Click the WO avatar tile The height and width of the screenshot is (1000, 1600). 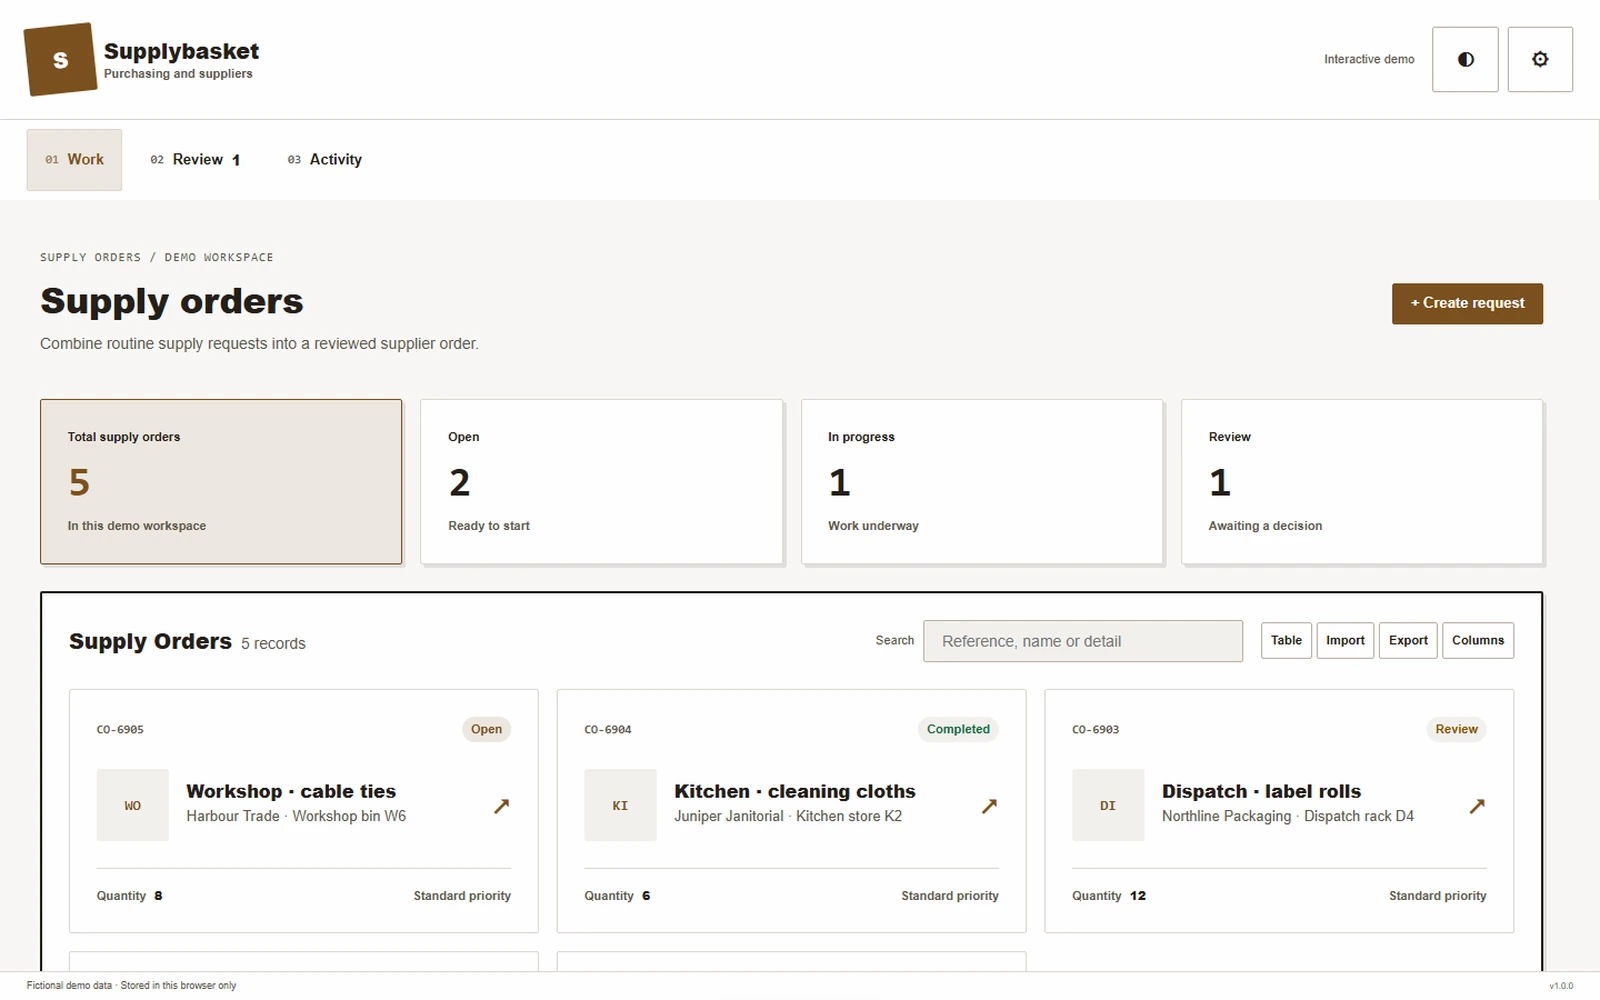point(133,805)
